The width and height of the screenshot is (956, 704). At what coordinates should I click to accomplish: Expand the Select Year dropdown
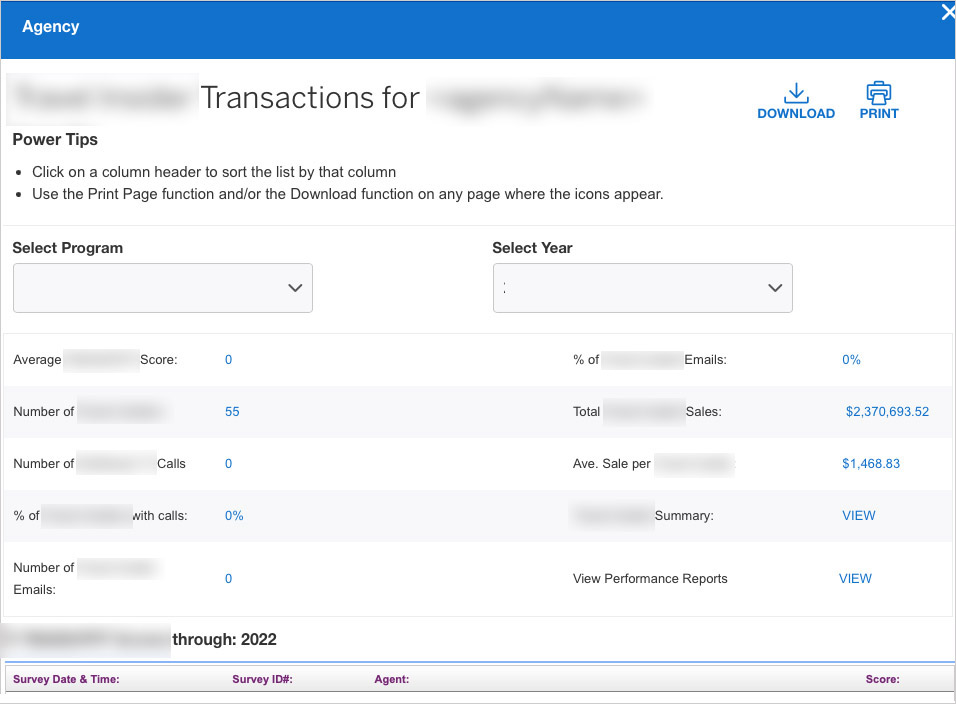pos(643,288)
